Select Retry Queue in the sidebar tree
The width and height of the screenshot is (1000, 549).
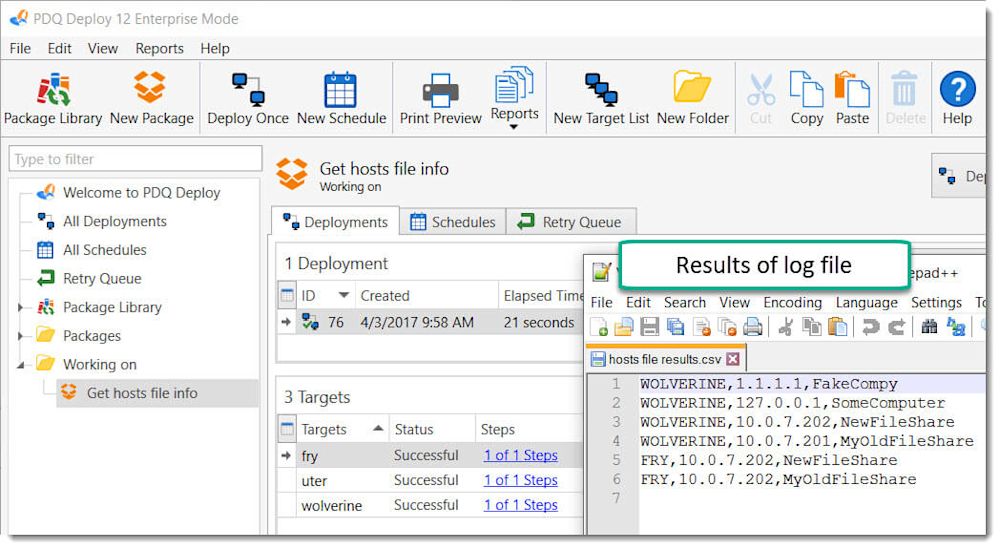102,279
